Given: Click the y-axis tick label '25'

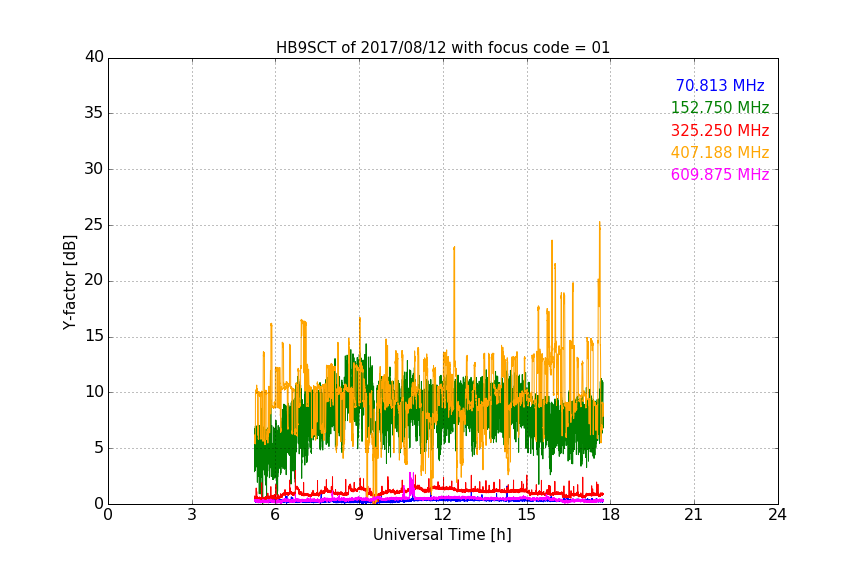Looking at the screenshot, I should [x=94, y=224].
